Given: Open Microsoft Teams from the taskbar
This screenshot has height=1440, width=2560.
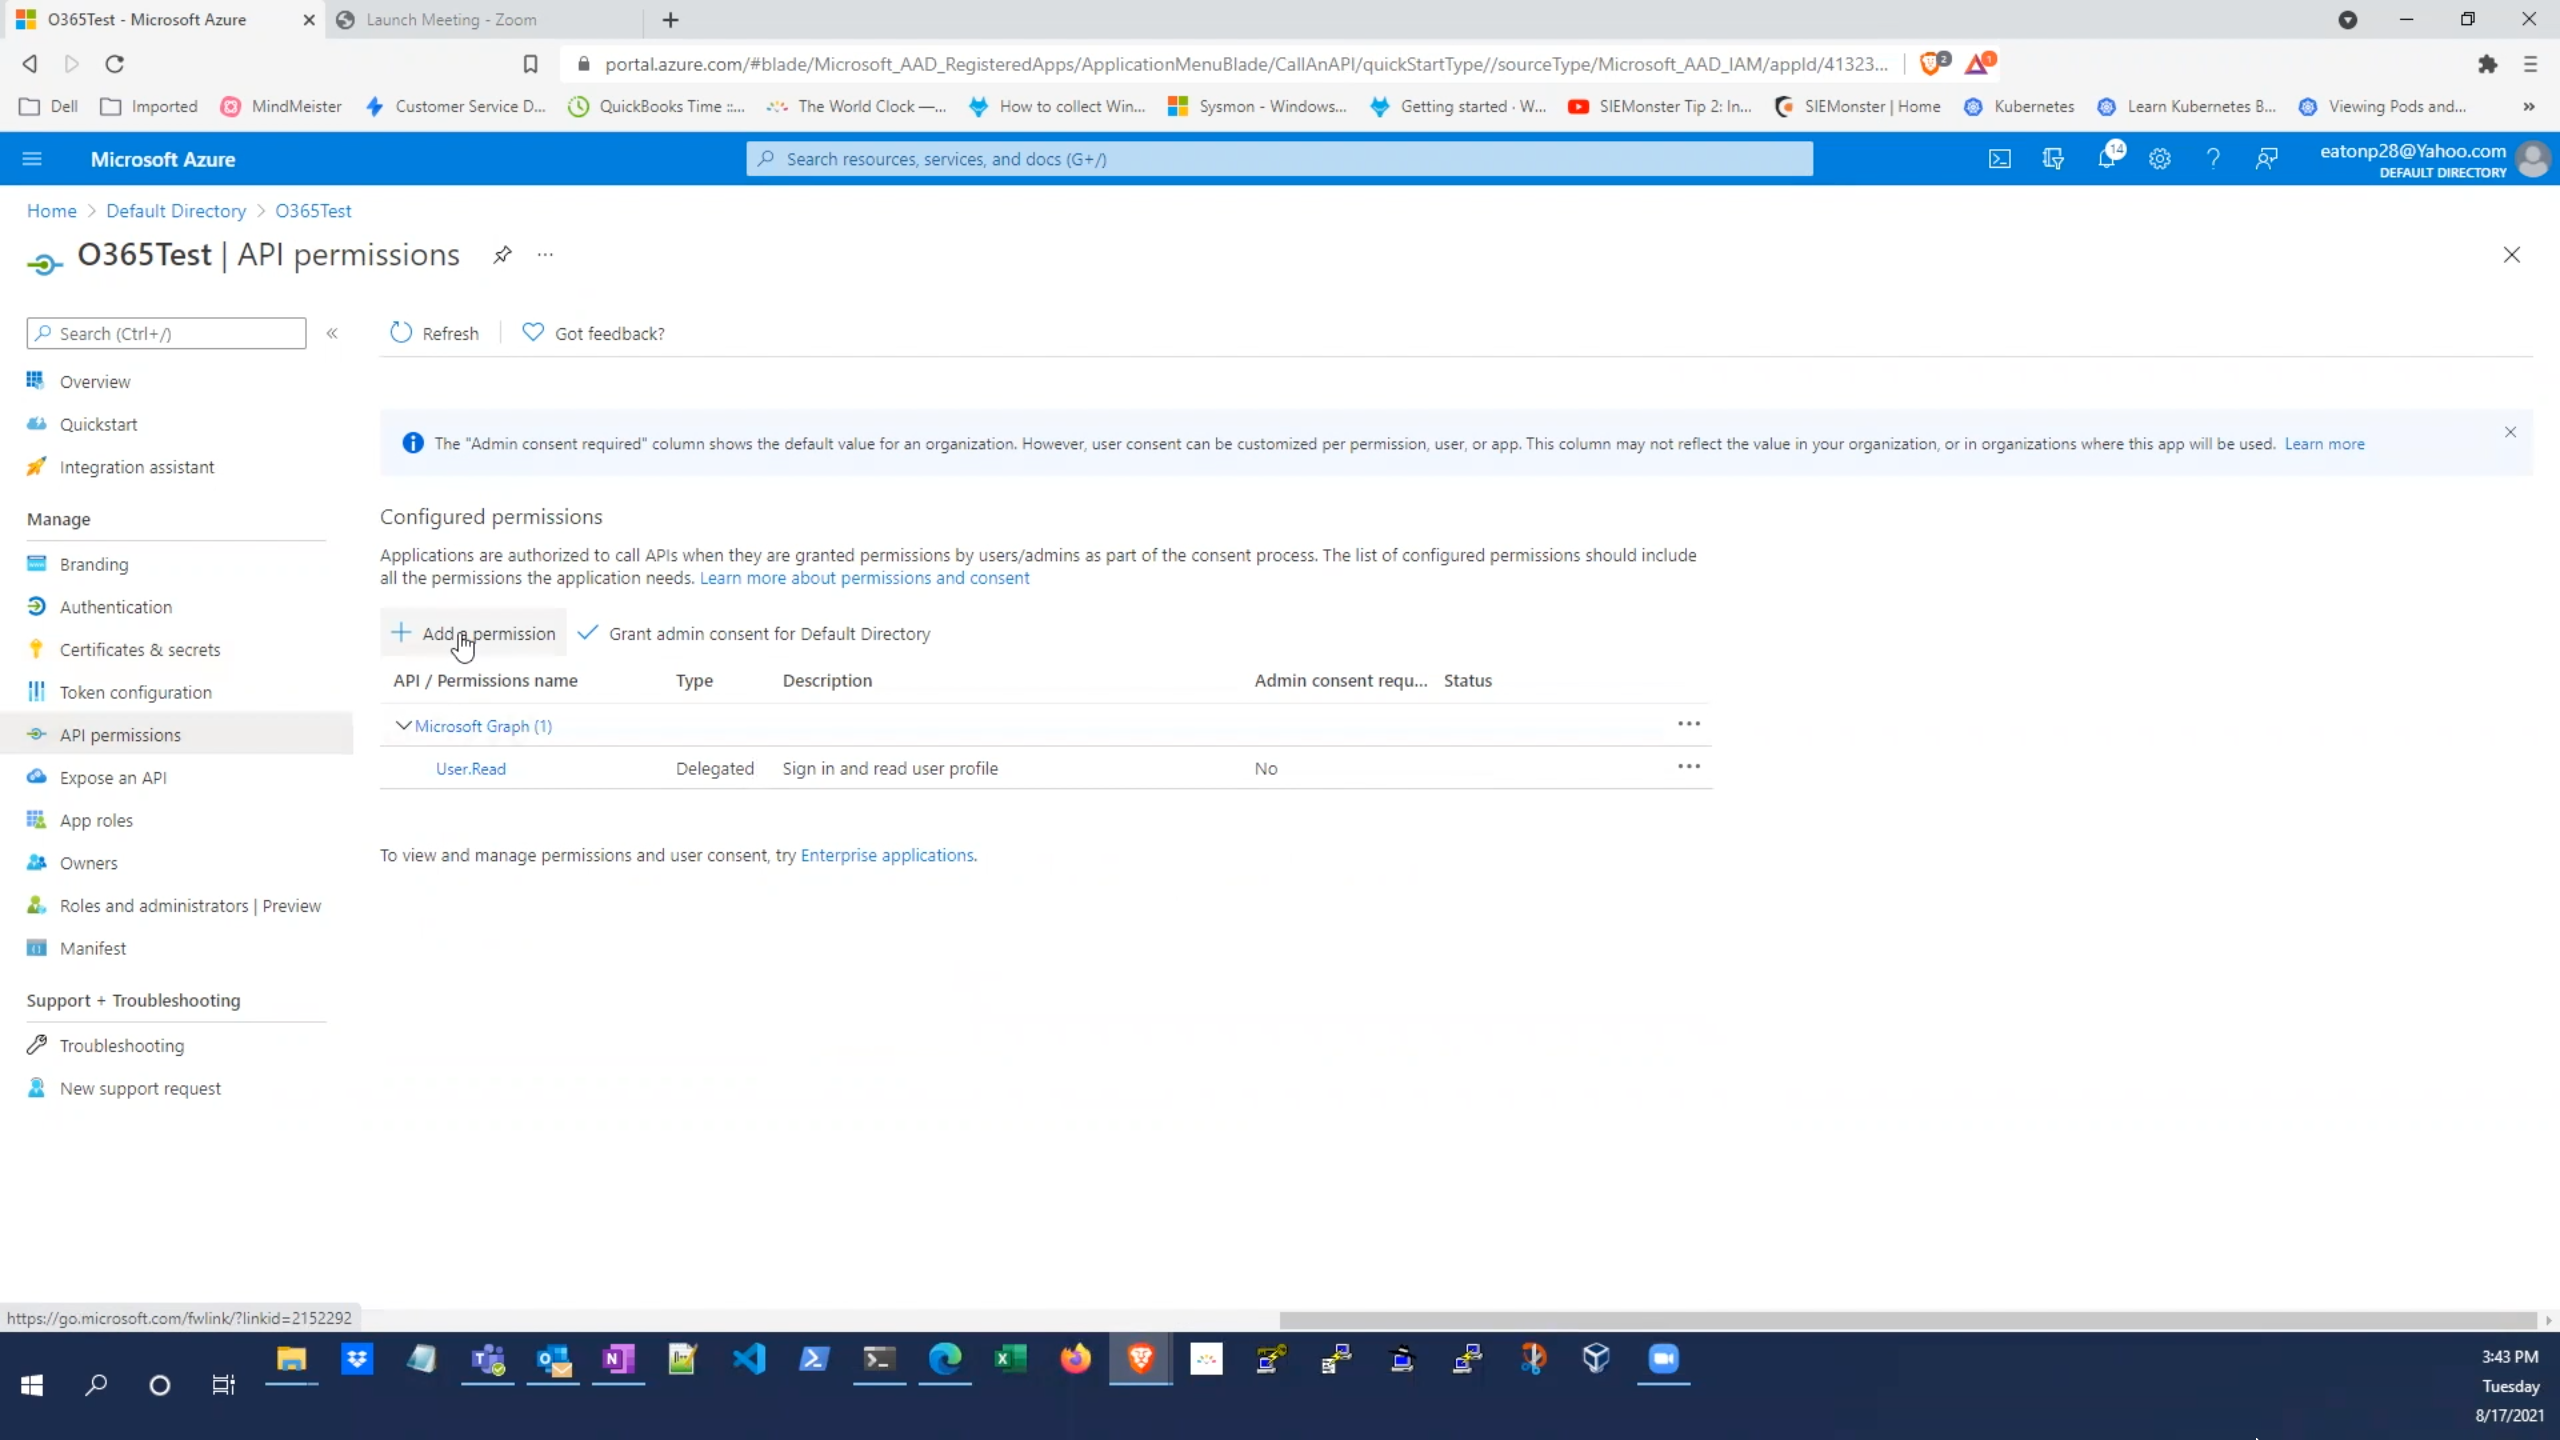Looking at the screenshot, I should [487, 1359].
